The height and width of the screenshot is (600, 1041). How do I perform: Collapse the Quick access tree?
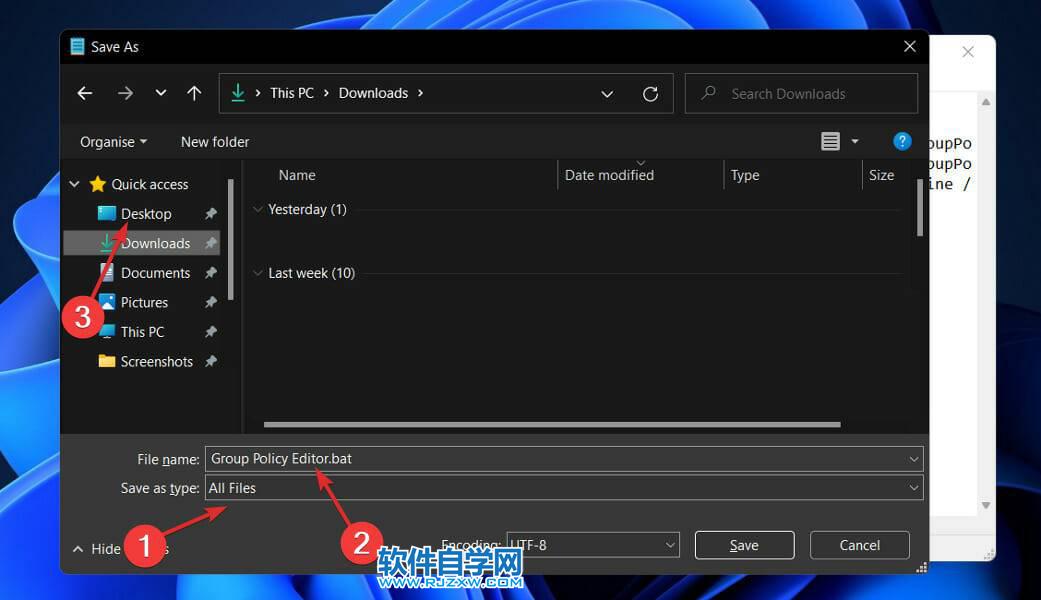tap(74, 184)
